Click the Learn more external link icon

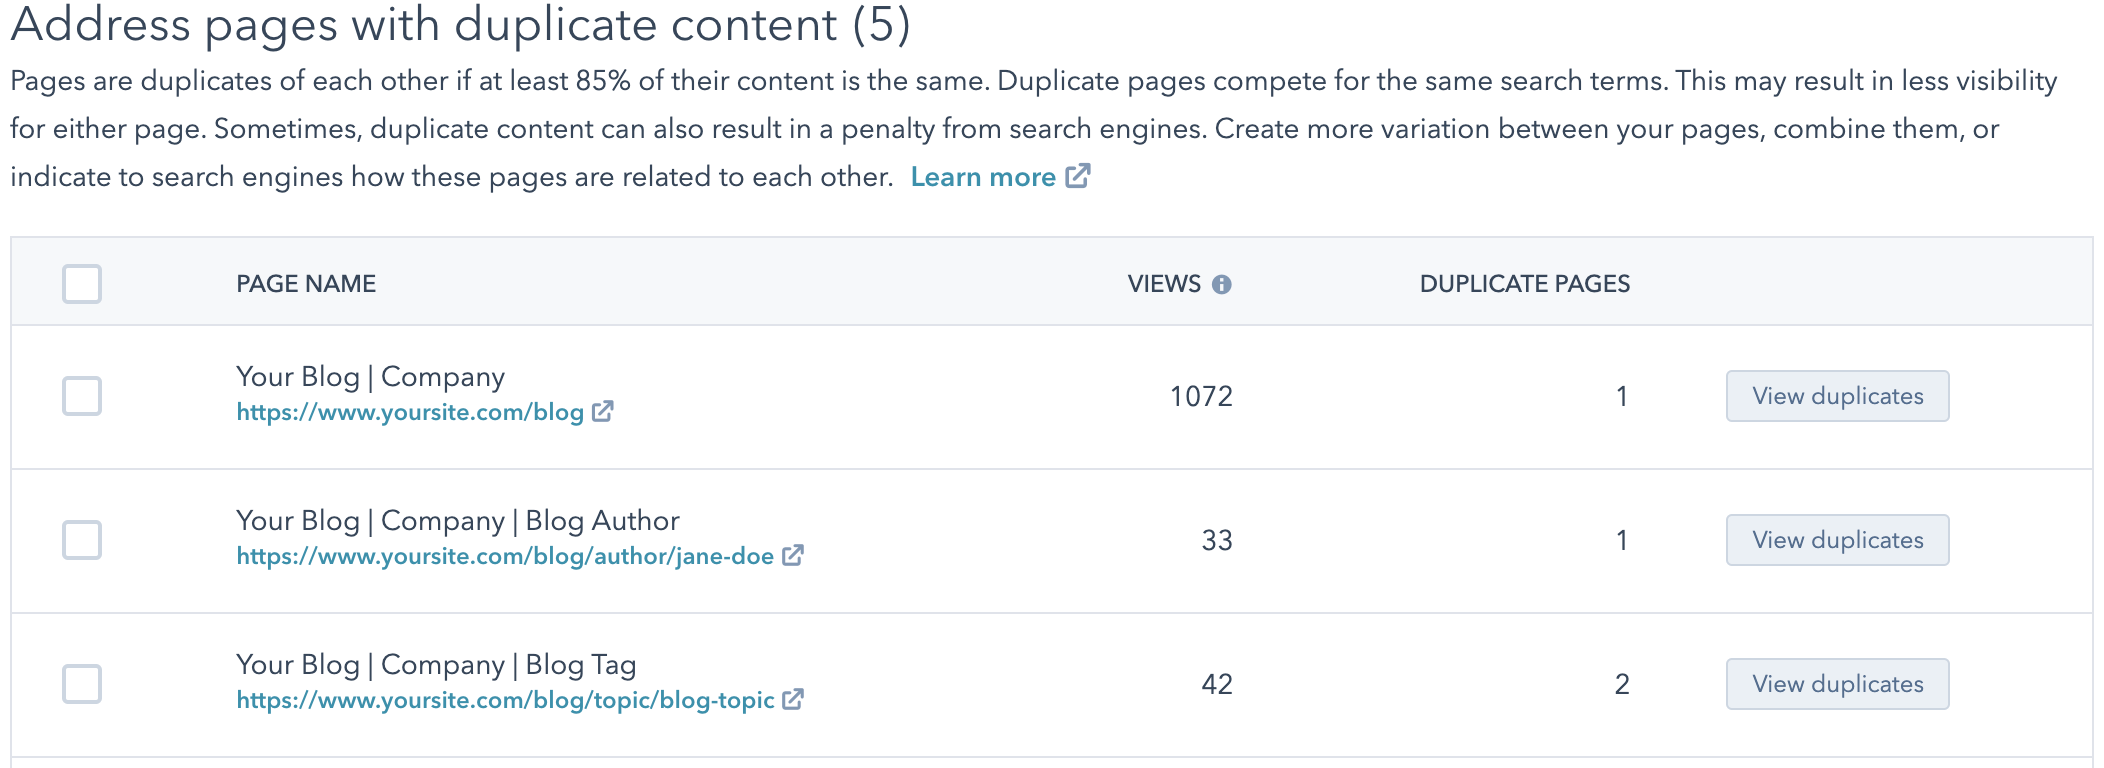click(x=1078, y=176)
